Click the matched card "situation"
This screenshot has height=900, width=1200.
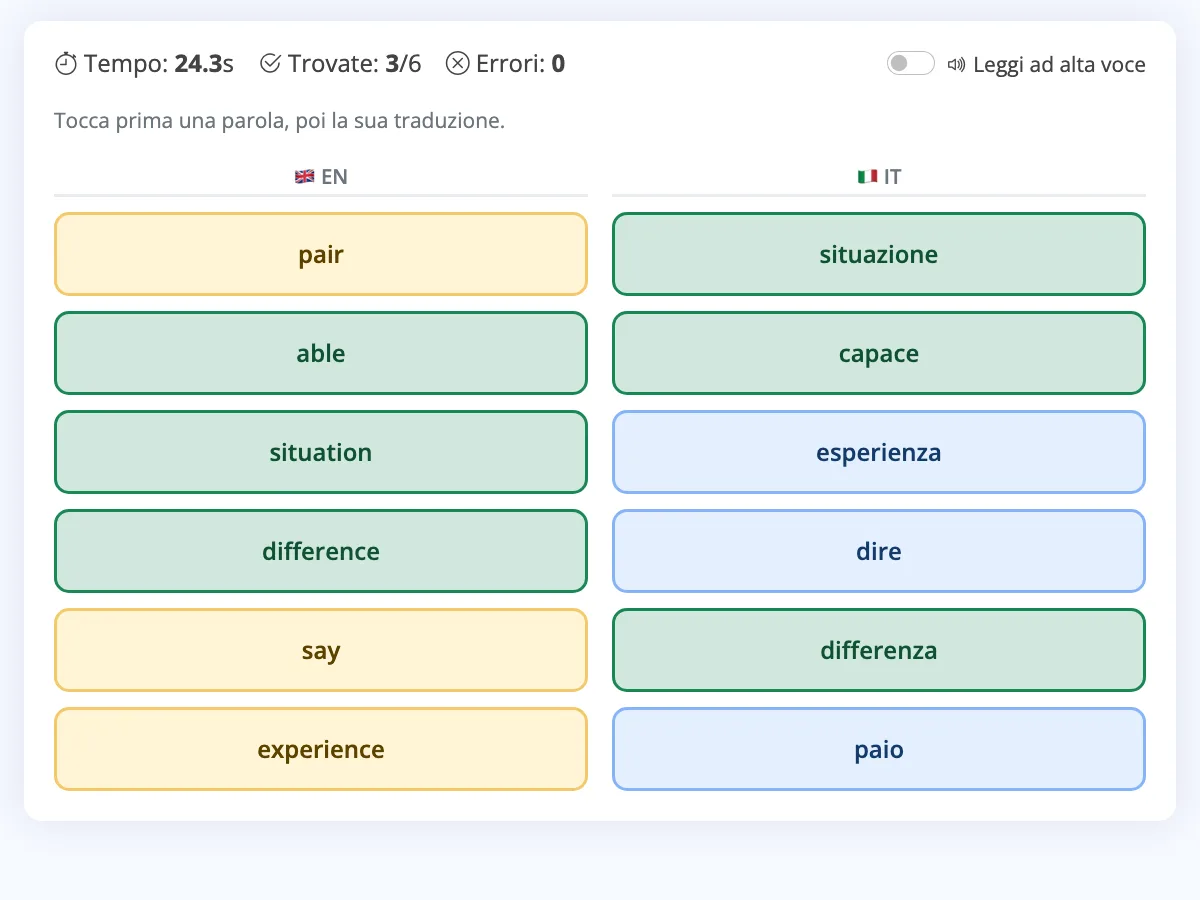(x=321, y=452)
